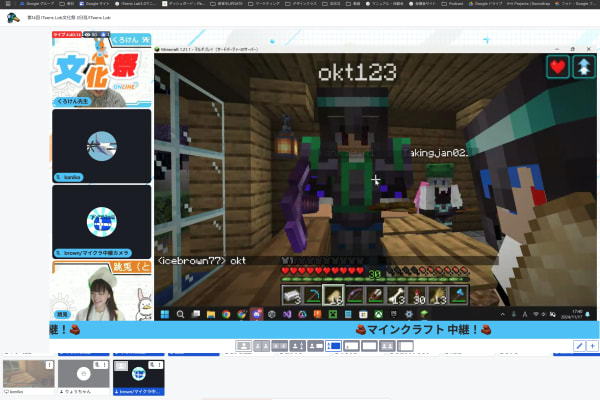Viewport: 600px width, 400px height.
Task: Open options menu on kanika thumbnail
Action: (x=49, y=365)
